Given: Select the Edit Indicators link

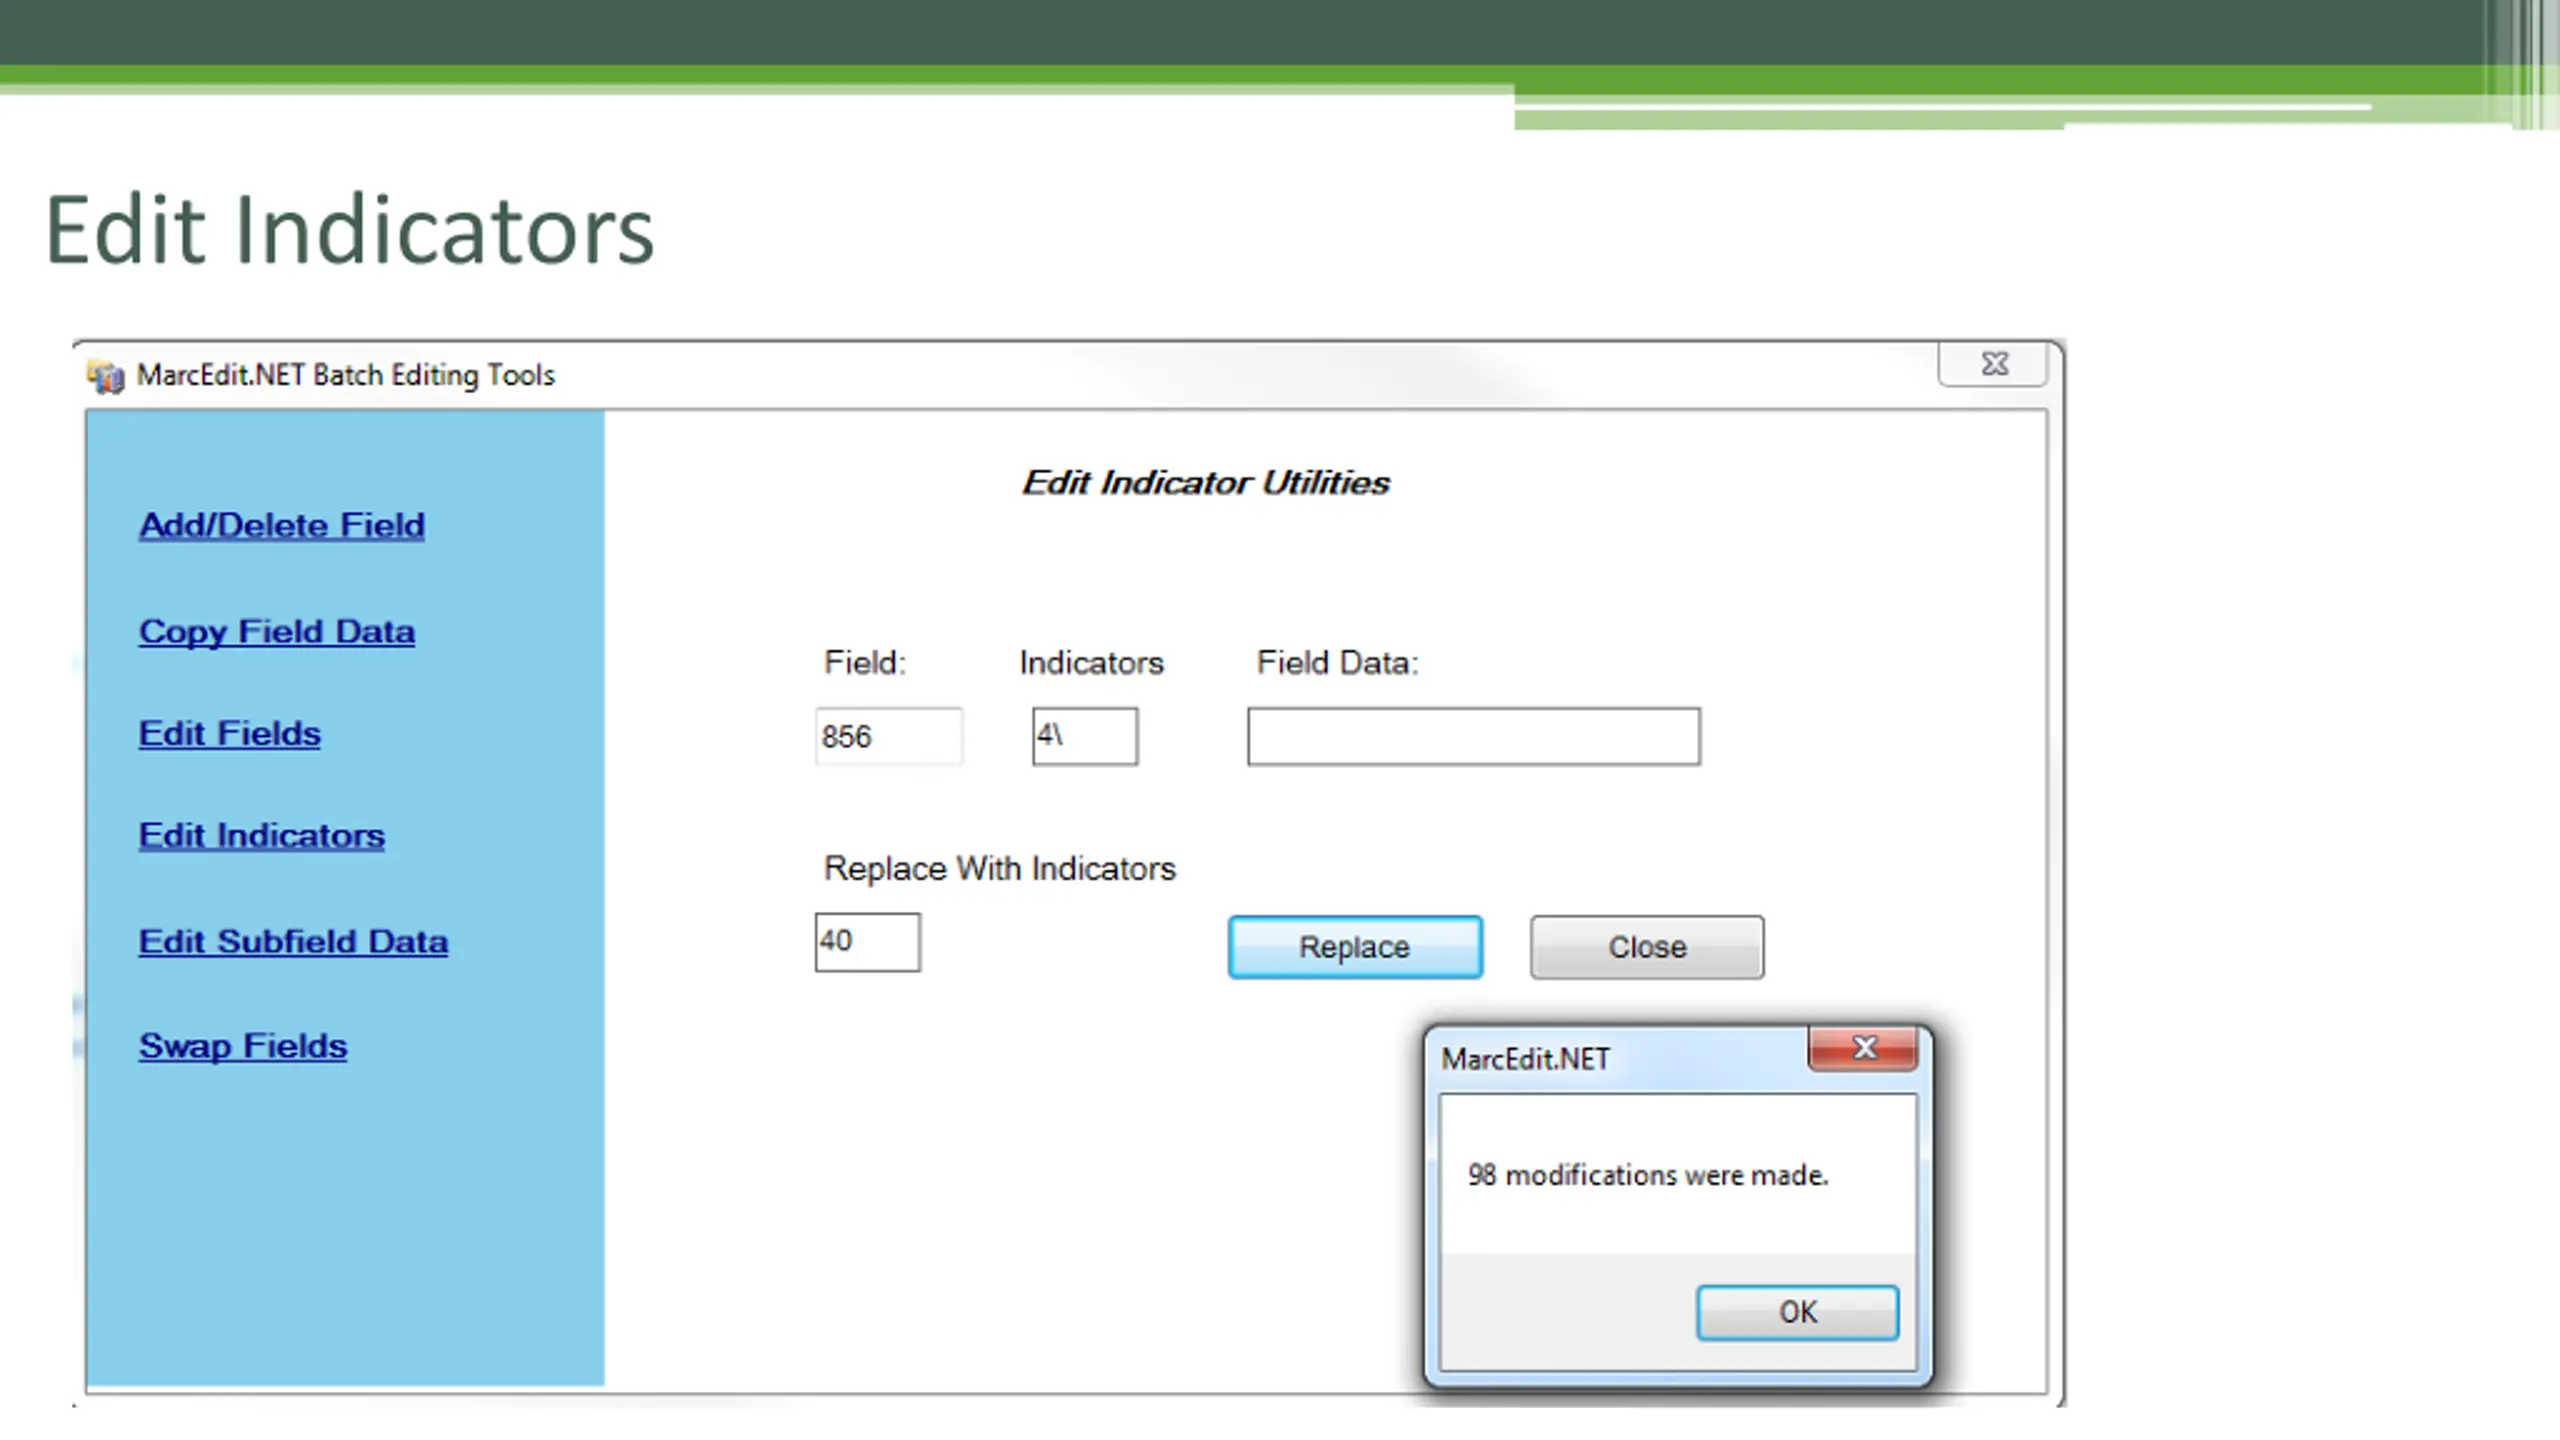Looking at the screenshot, I should pos(261,835).
